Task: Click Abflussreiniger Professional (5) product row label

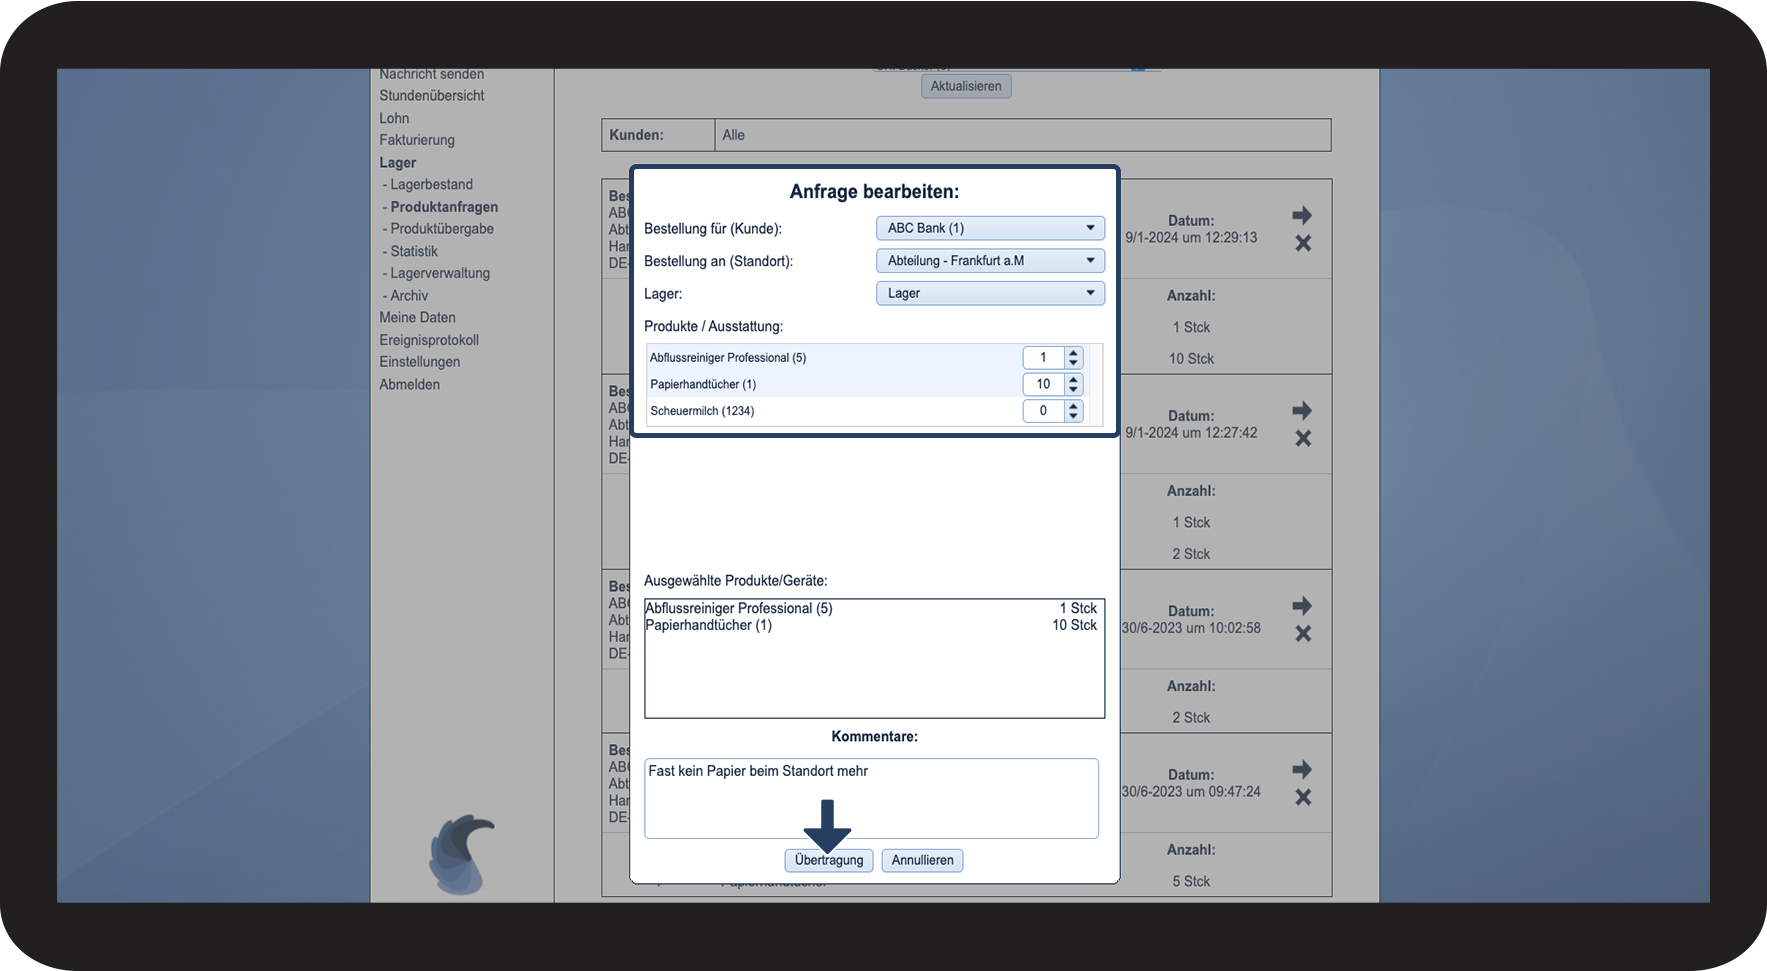Action: (728, 358)
